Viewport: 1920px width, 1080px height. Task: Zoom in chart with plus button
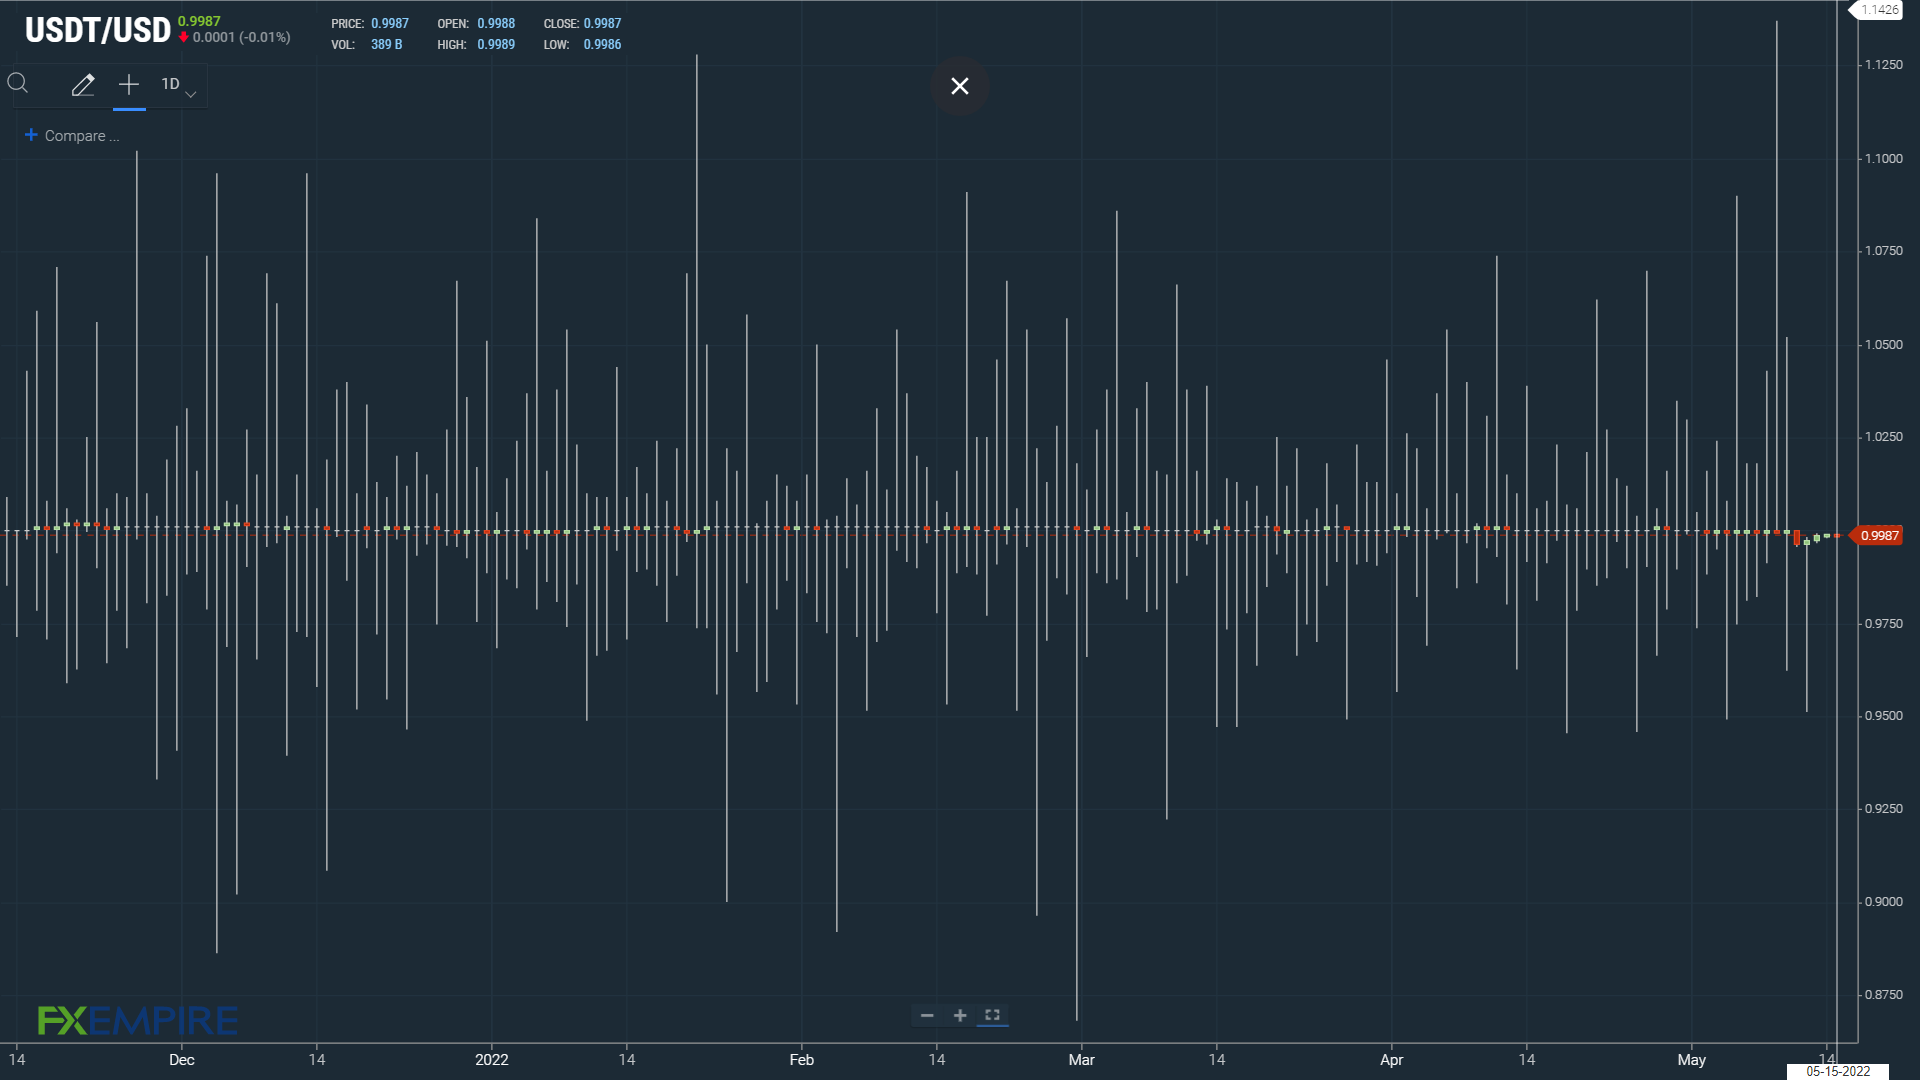960,1016
